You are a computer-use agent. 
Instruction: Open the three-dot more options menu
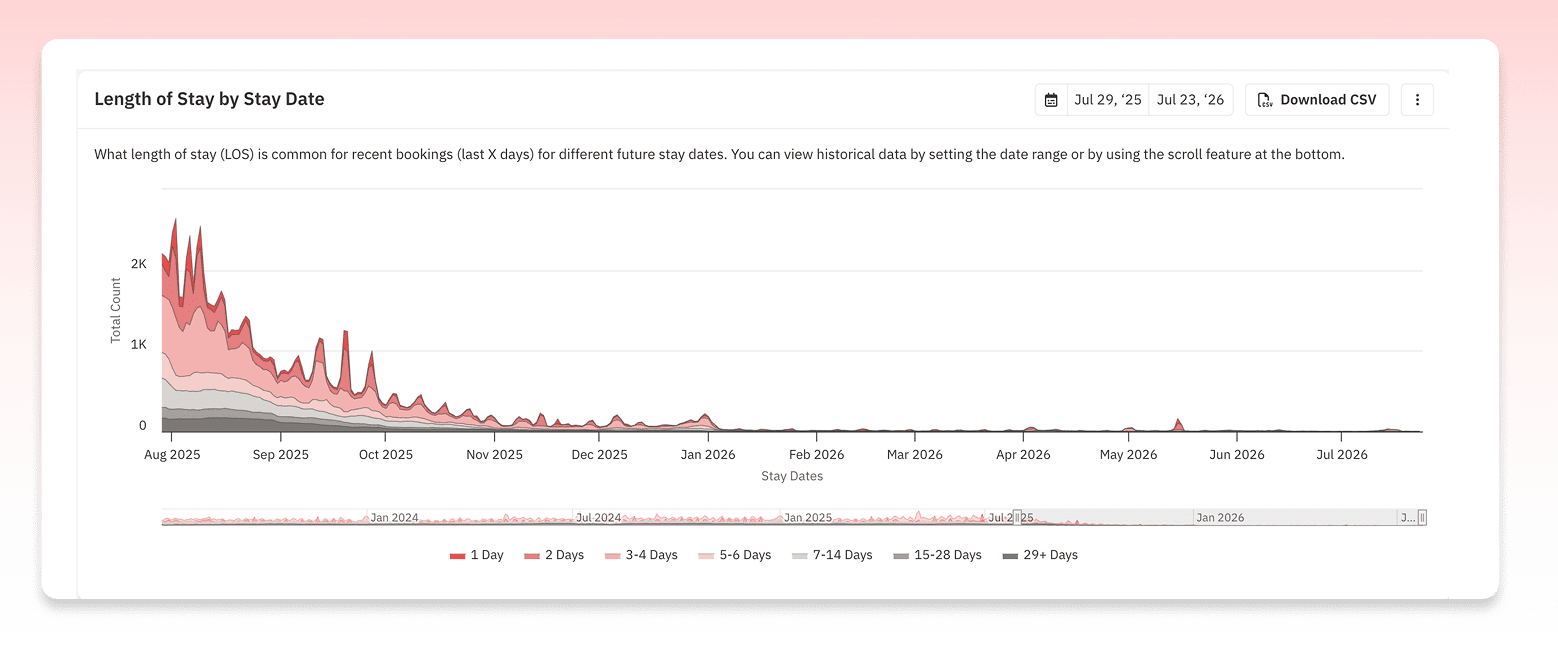point(1417,100)
